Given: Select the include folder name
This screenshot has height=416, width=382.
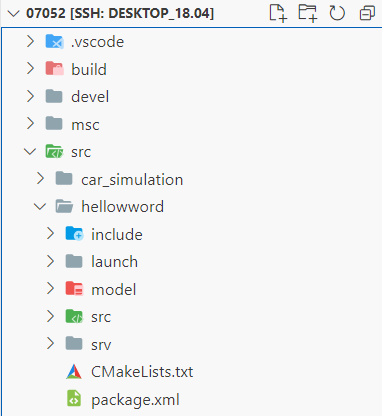Looking at the screenshot, I should [x=117, y=234].
